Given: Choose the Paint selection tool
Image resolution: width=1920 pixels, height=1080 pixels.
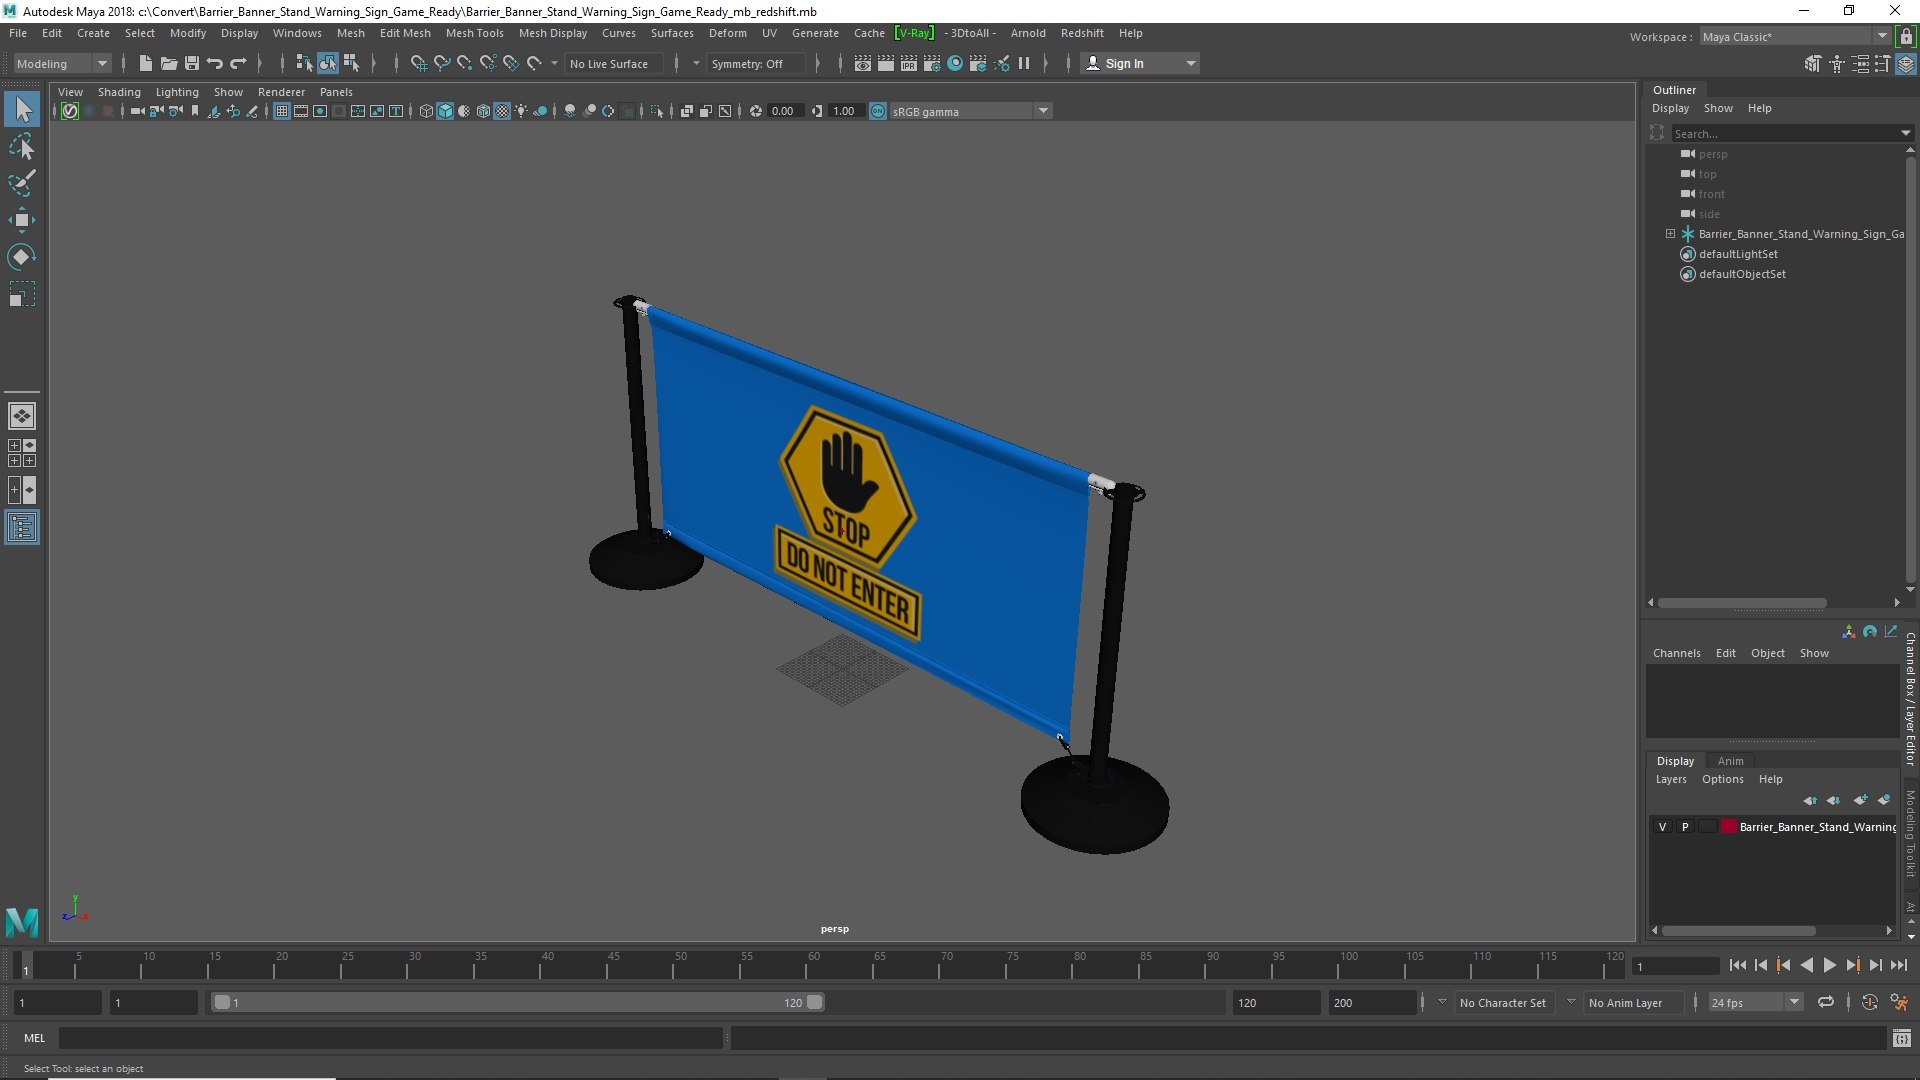Looking at the screenshot, I should click(x=22, y=183).
